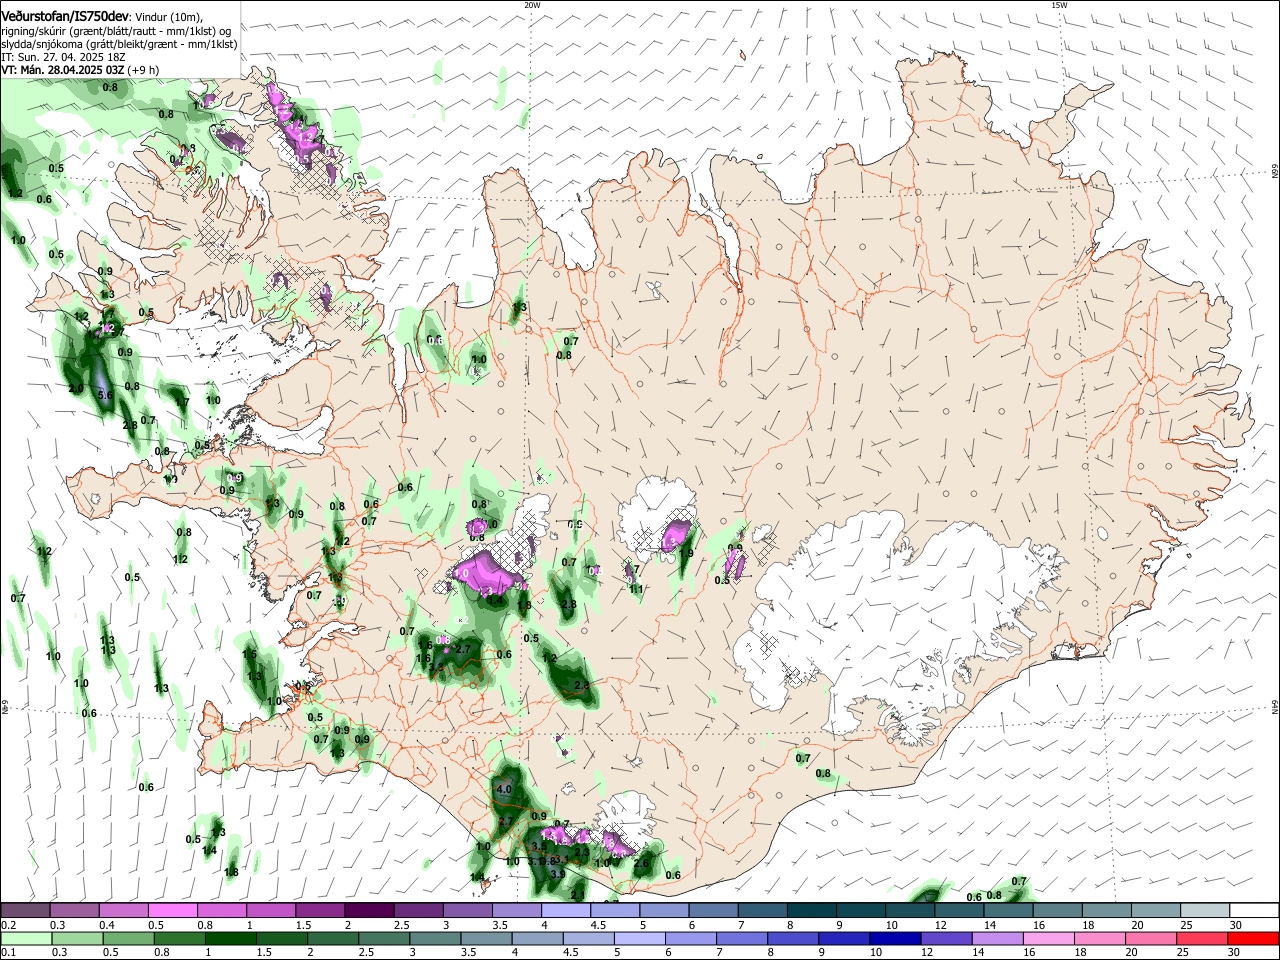The height and width of the screenshot is (960, 1280).
Task: Select pale green lower swatch between 0.1 and 0.3
Action: [x=26, y=938]
